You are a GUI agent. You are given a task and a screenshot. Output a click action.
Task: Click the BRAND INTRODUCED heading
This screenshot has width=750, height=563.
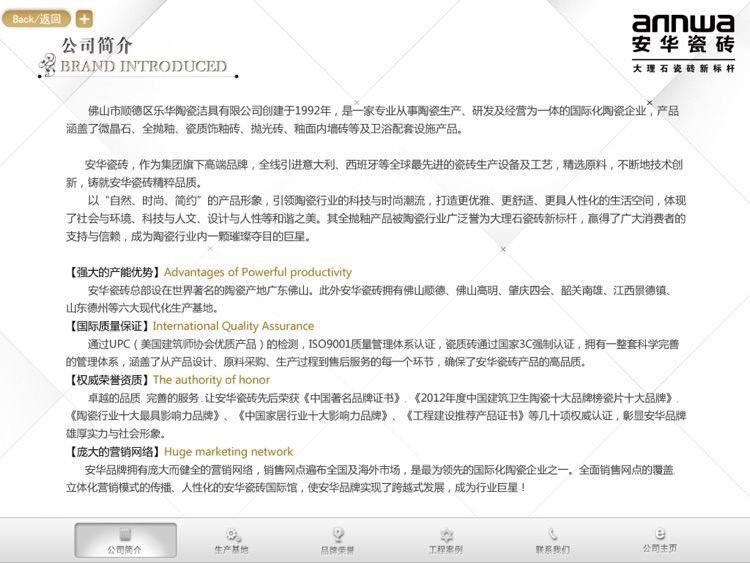pyautogui.click(x=143, y=66)
